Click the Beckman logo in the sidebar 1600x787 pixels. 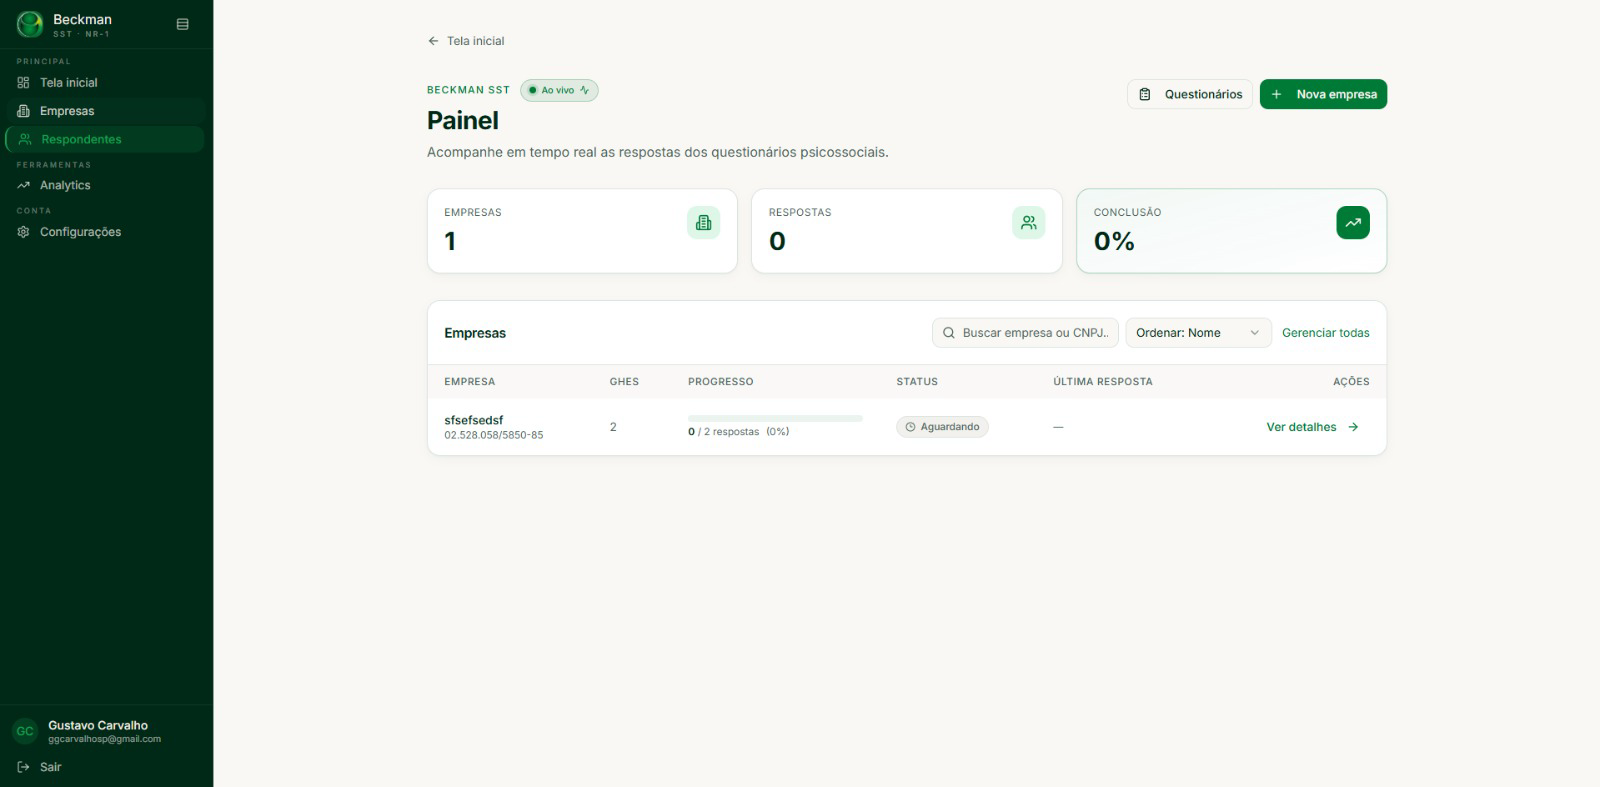(x=30, y=24)
